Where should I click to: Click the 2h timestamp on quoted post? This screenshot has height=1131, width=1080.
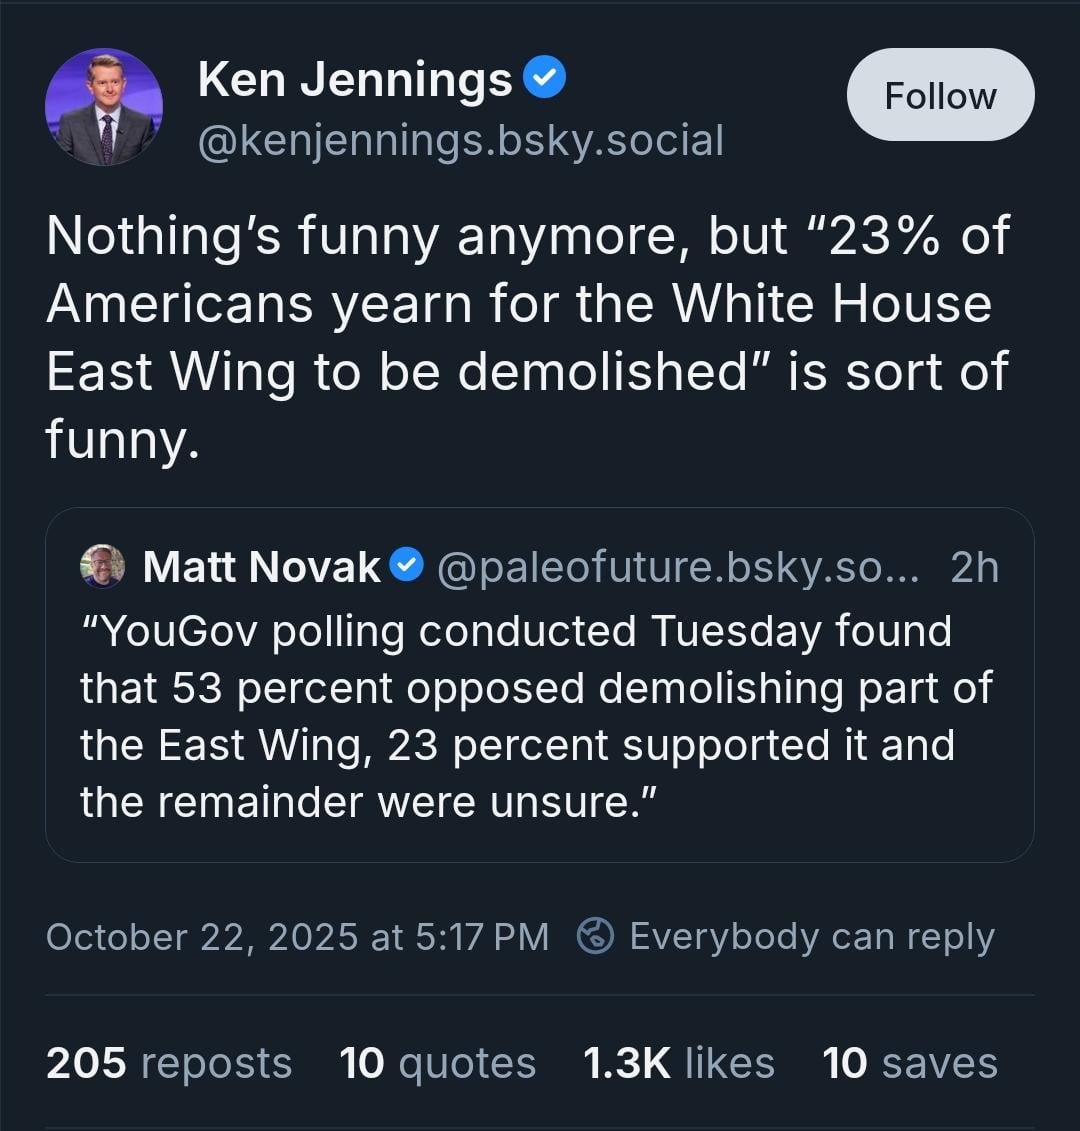click(974, 567)
